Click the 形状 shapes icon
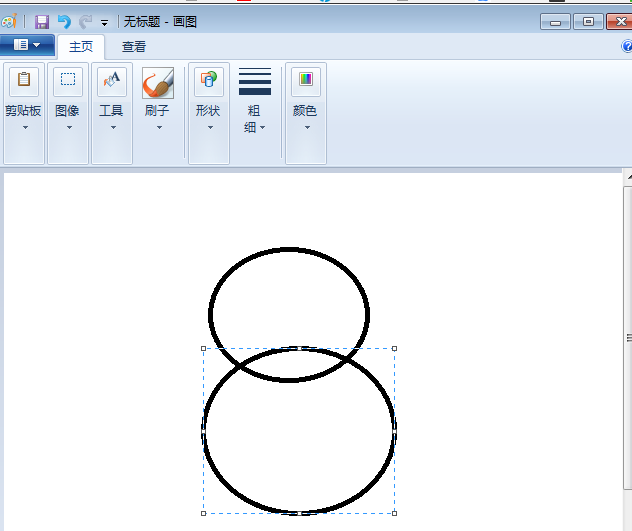Screen dimensions: 632x531 (209, 80)
